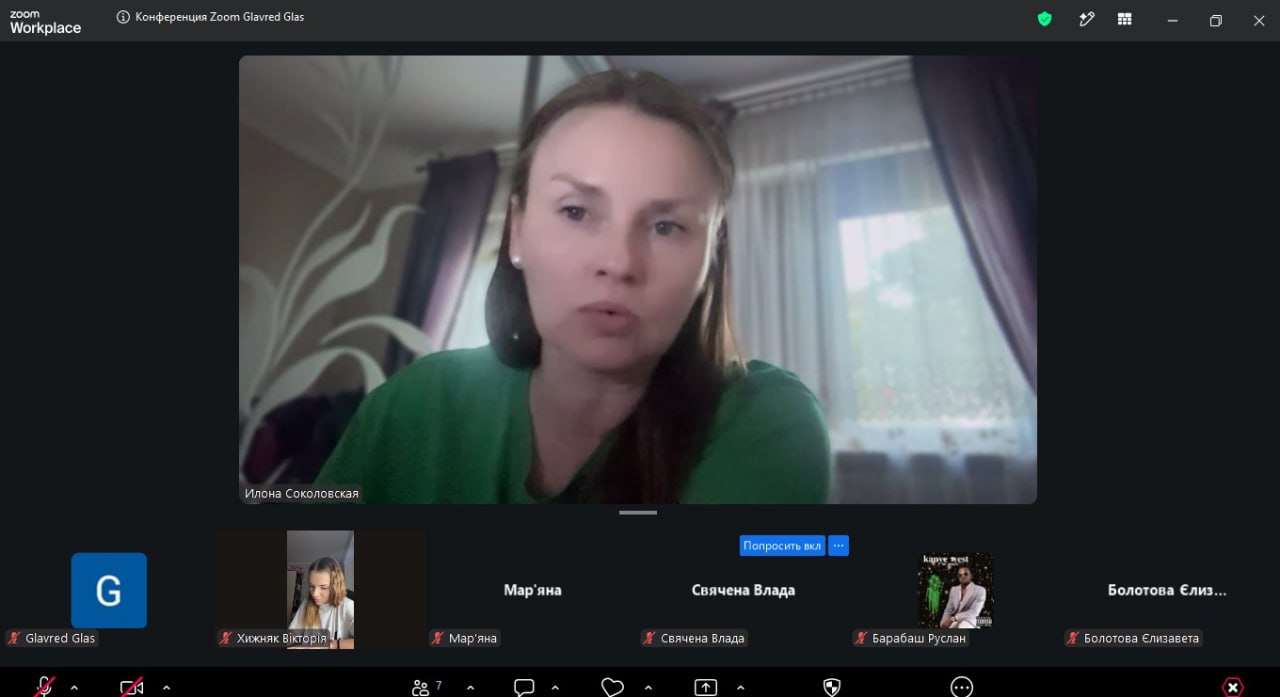The height and width of the screenshot is (697, 1280).
Task: Open the host tools shield icon
Action: 831,687
